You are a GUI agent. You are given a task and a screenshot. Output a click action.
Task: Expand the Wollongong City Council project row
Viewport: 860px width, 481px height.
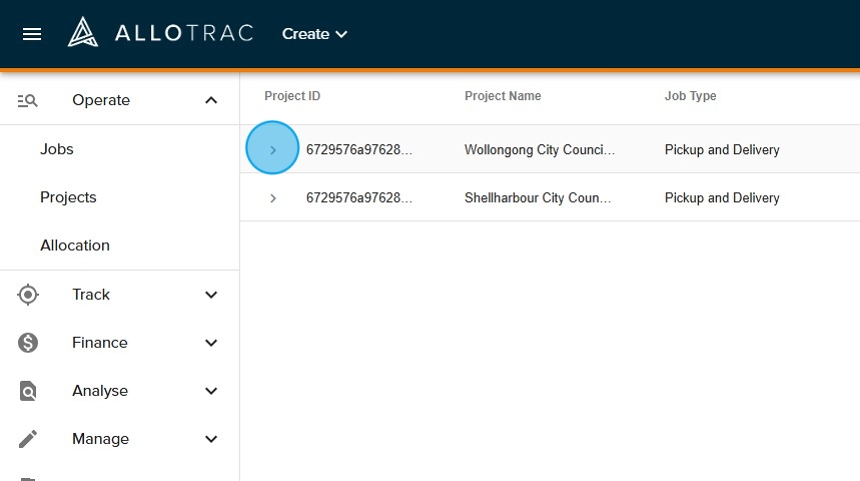pos(273,149)
